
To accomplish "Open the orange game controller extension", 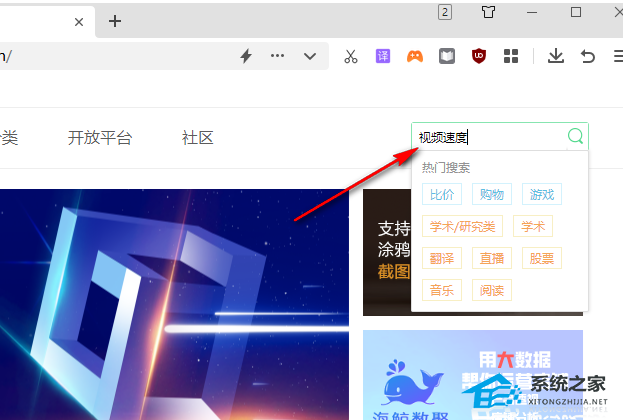I will tap(415, 56).
